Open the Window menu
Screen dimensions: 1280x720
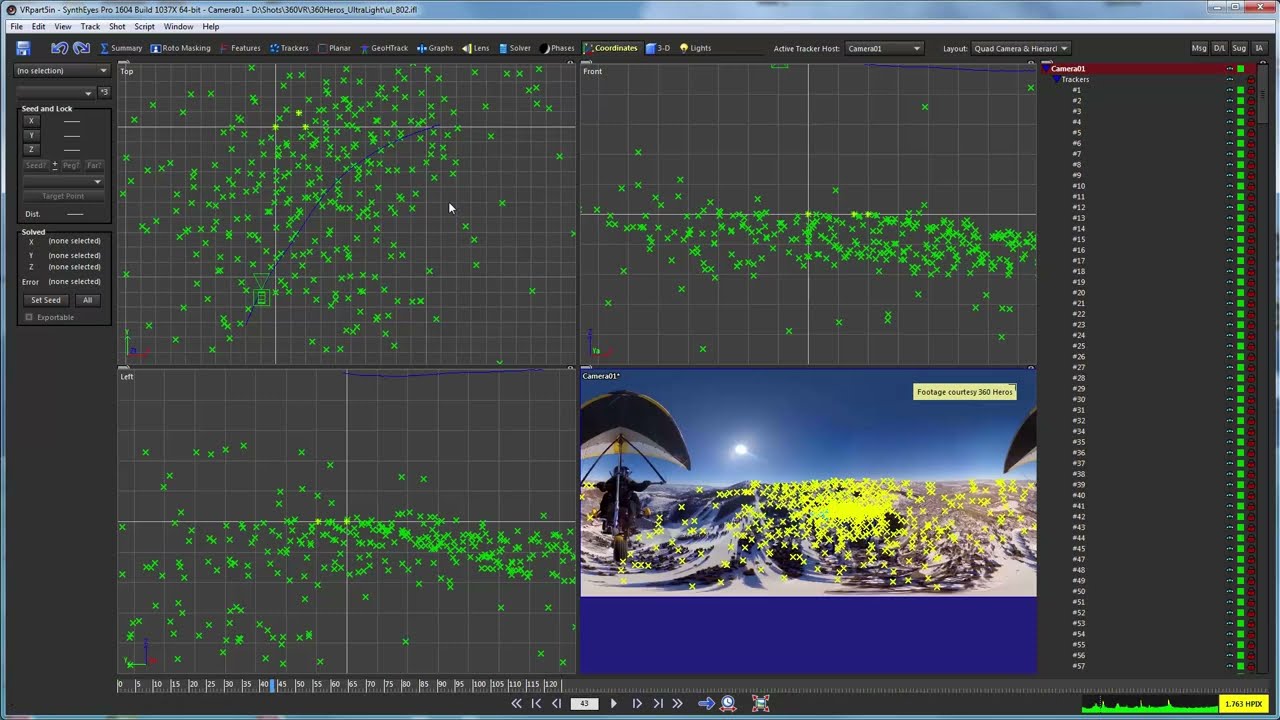tap(178, 26)
